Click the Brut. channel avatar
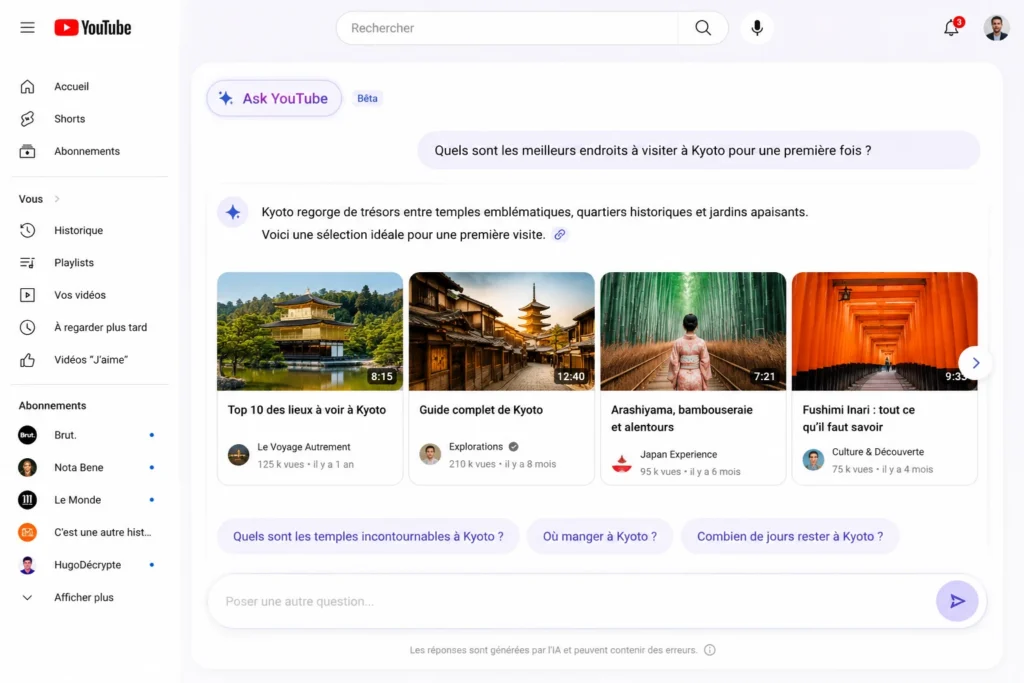 tap(27, 435)
